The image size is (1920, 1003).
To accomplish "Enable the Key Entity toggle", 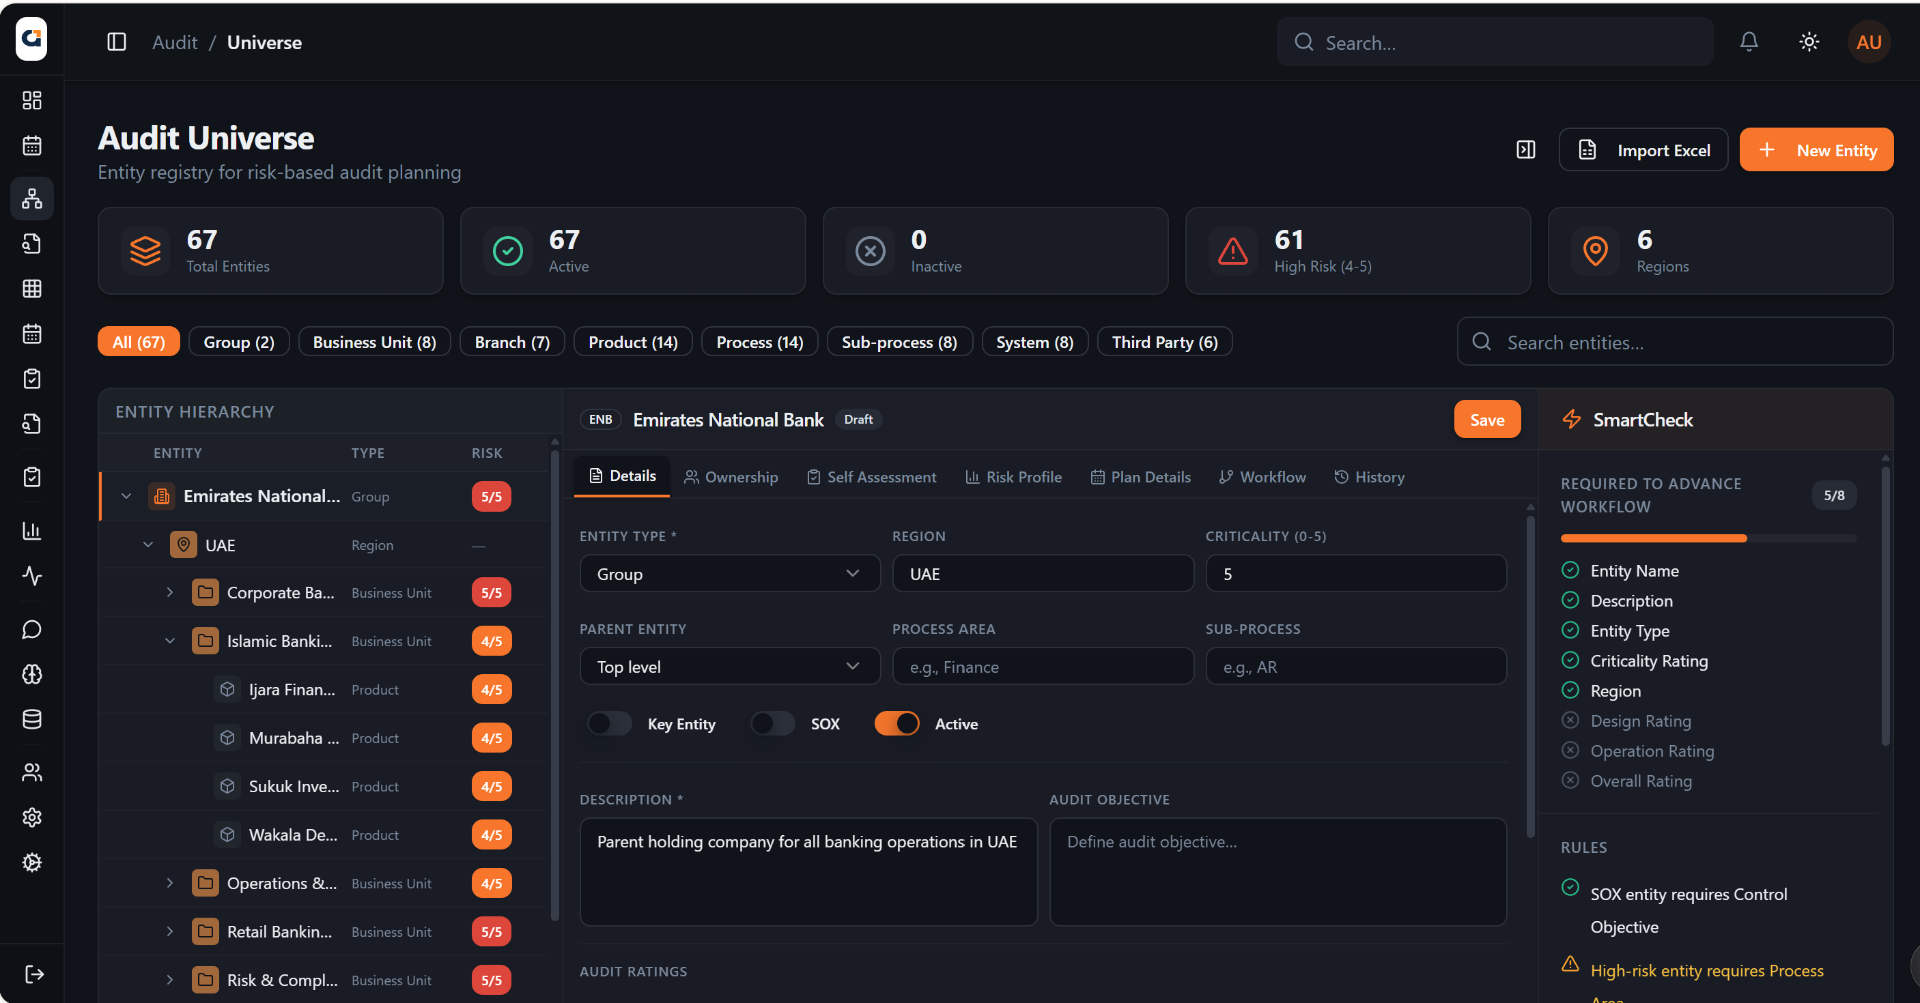I will pyautogui.click(x=609, y=724).
